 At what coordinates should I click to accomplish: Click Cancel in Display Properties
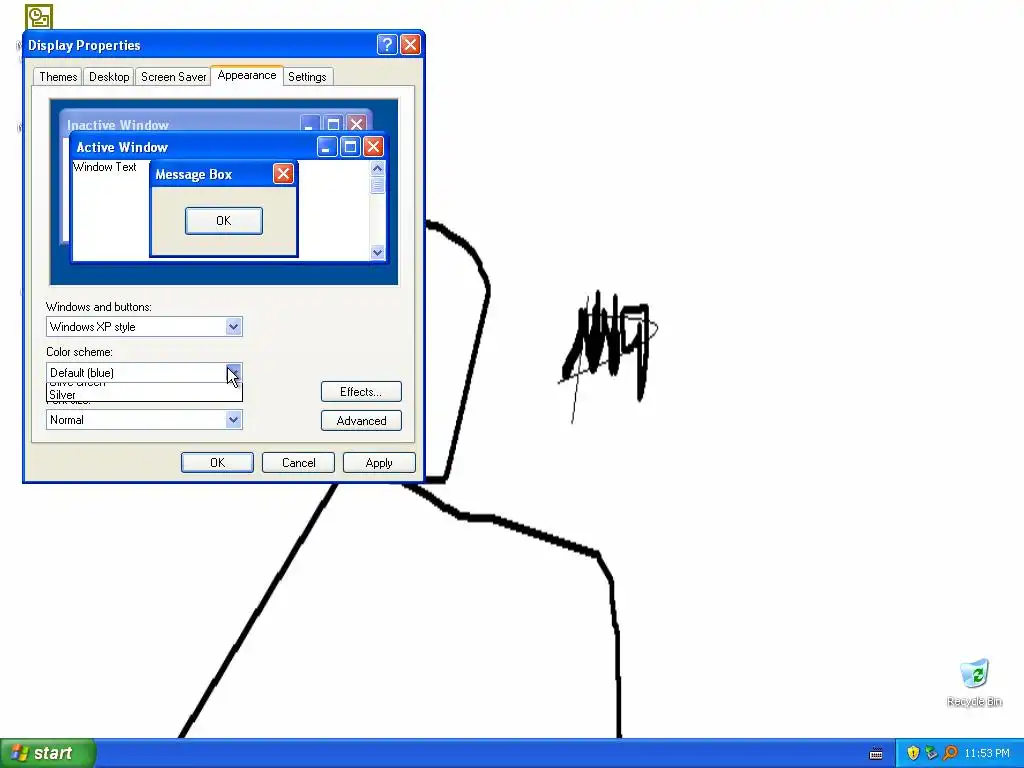pos(298,462)
